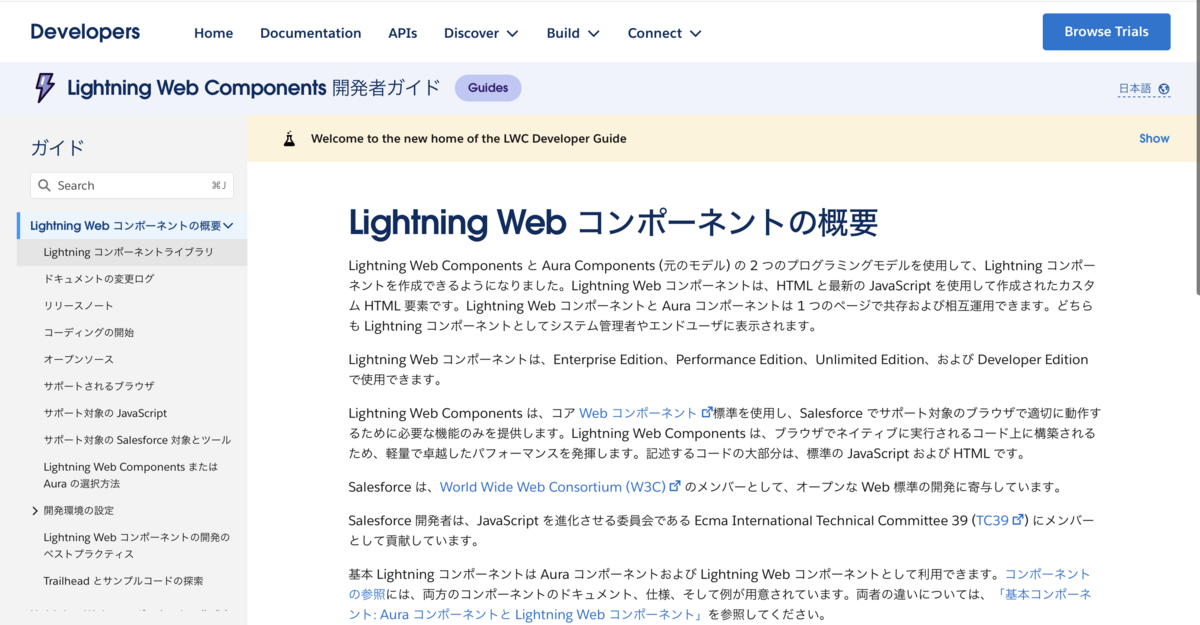The height and width of the screenshot is (625, 1200).
Task: Click Show in the welcome banner
Action: [x=1154, y=139]
